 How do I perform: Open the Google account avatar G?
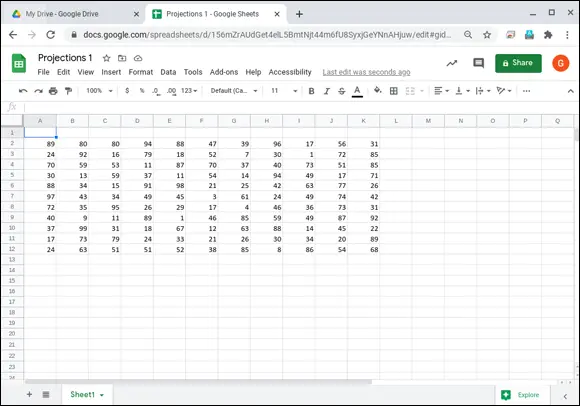[561, 63]
